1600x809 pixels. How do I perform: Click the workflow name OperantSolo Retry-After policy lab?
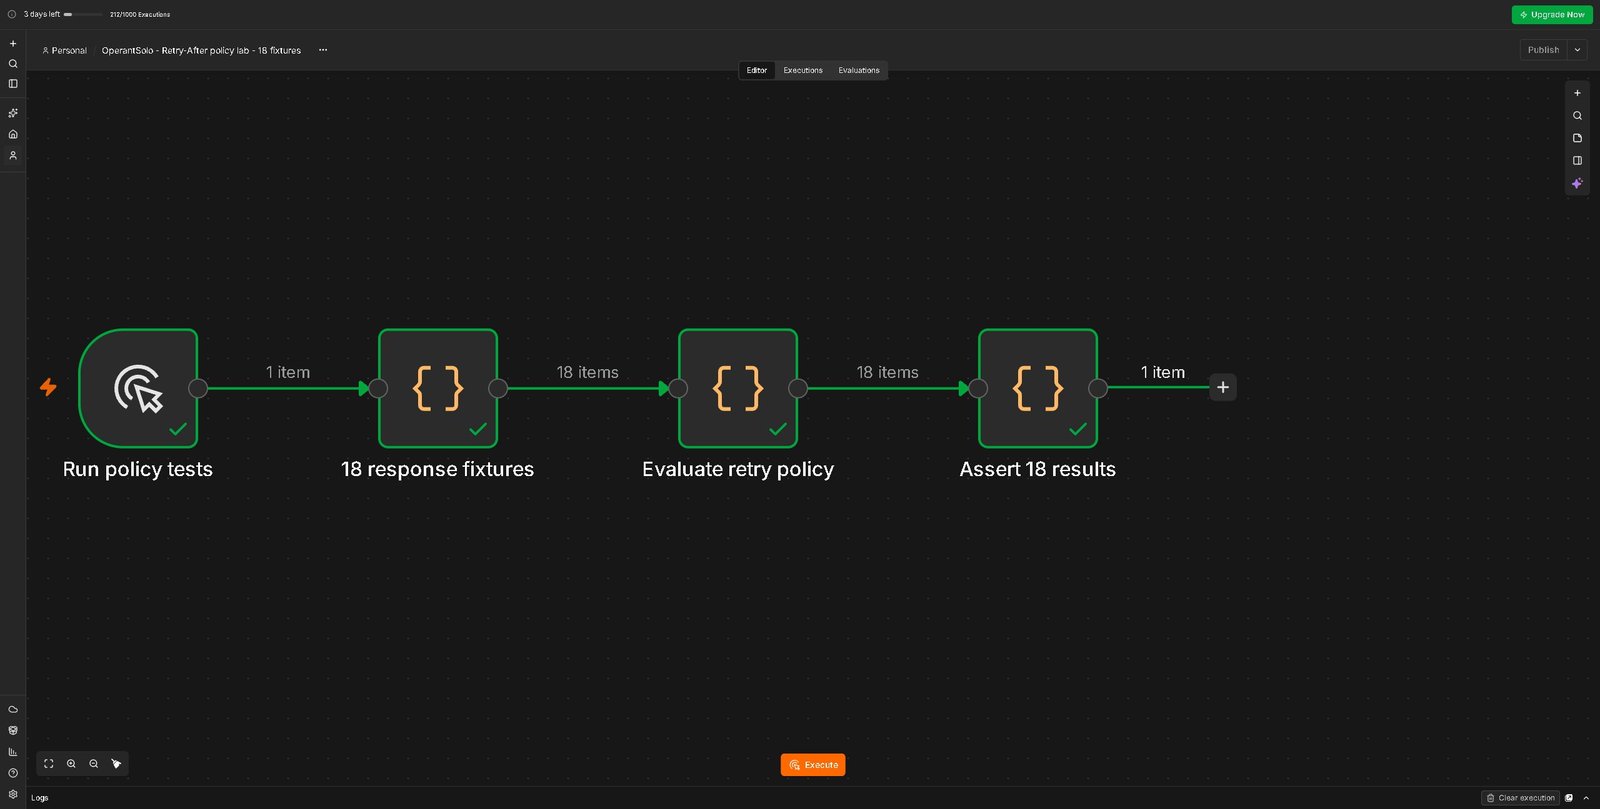pyautogui.click(x=201, y=50)
